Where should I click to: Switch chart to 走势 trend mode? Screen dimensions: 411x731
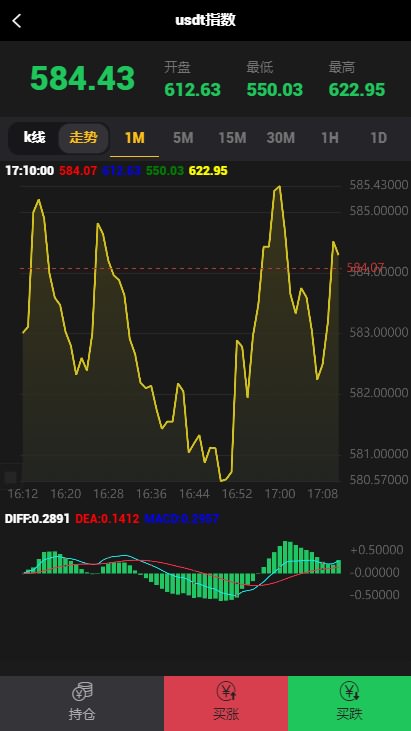pos(84,138)
